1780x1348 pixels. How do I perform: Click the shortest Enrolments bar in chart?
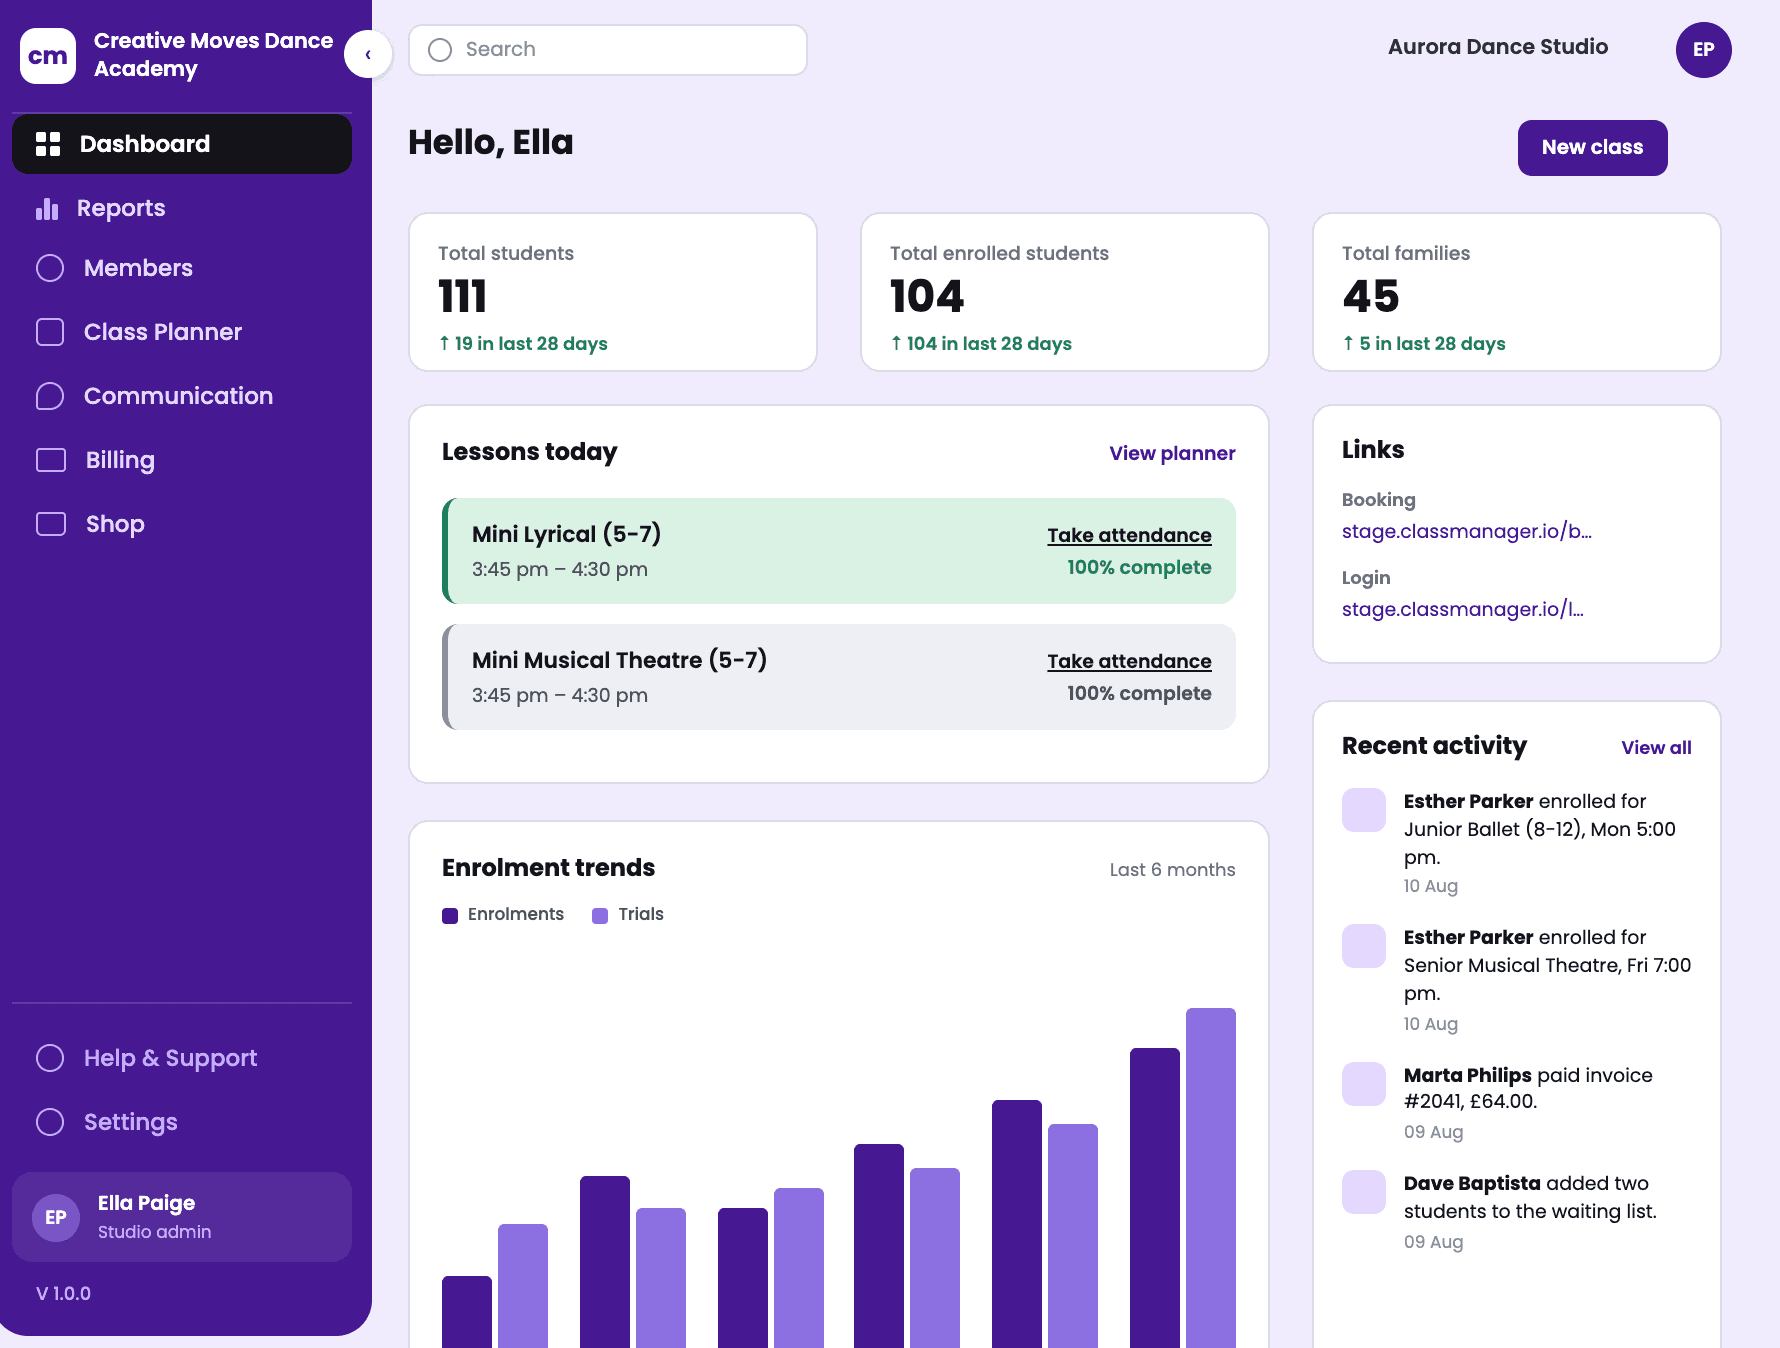(x=467, y=1312)
